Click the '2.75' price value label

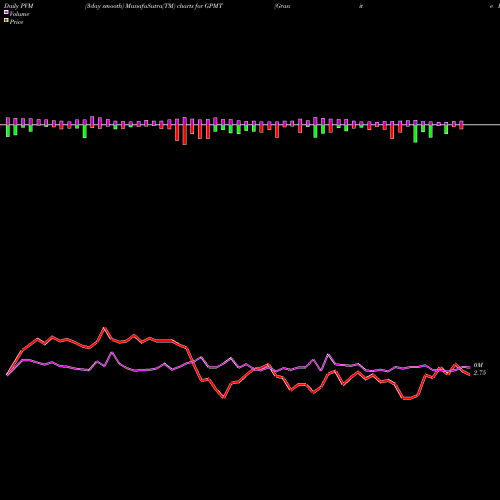click(x=480, y=373)
